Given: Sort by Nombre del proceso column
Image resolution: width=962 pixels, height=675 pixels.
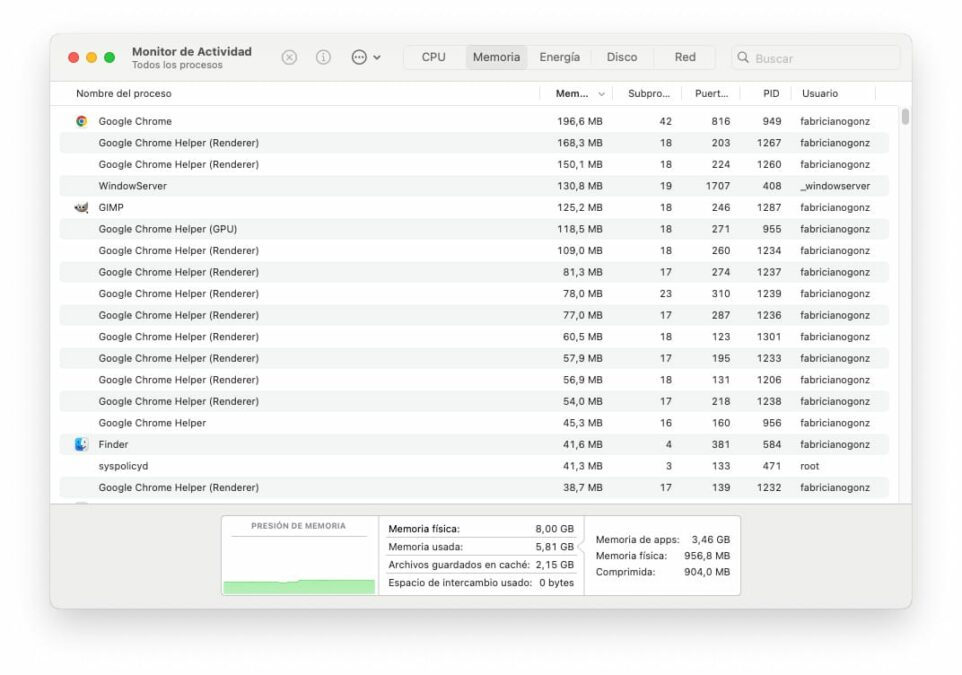Looking at the screenshot, I should 124,93.
